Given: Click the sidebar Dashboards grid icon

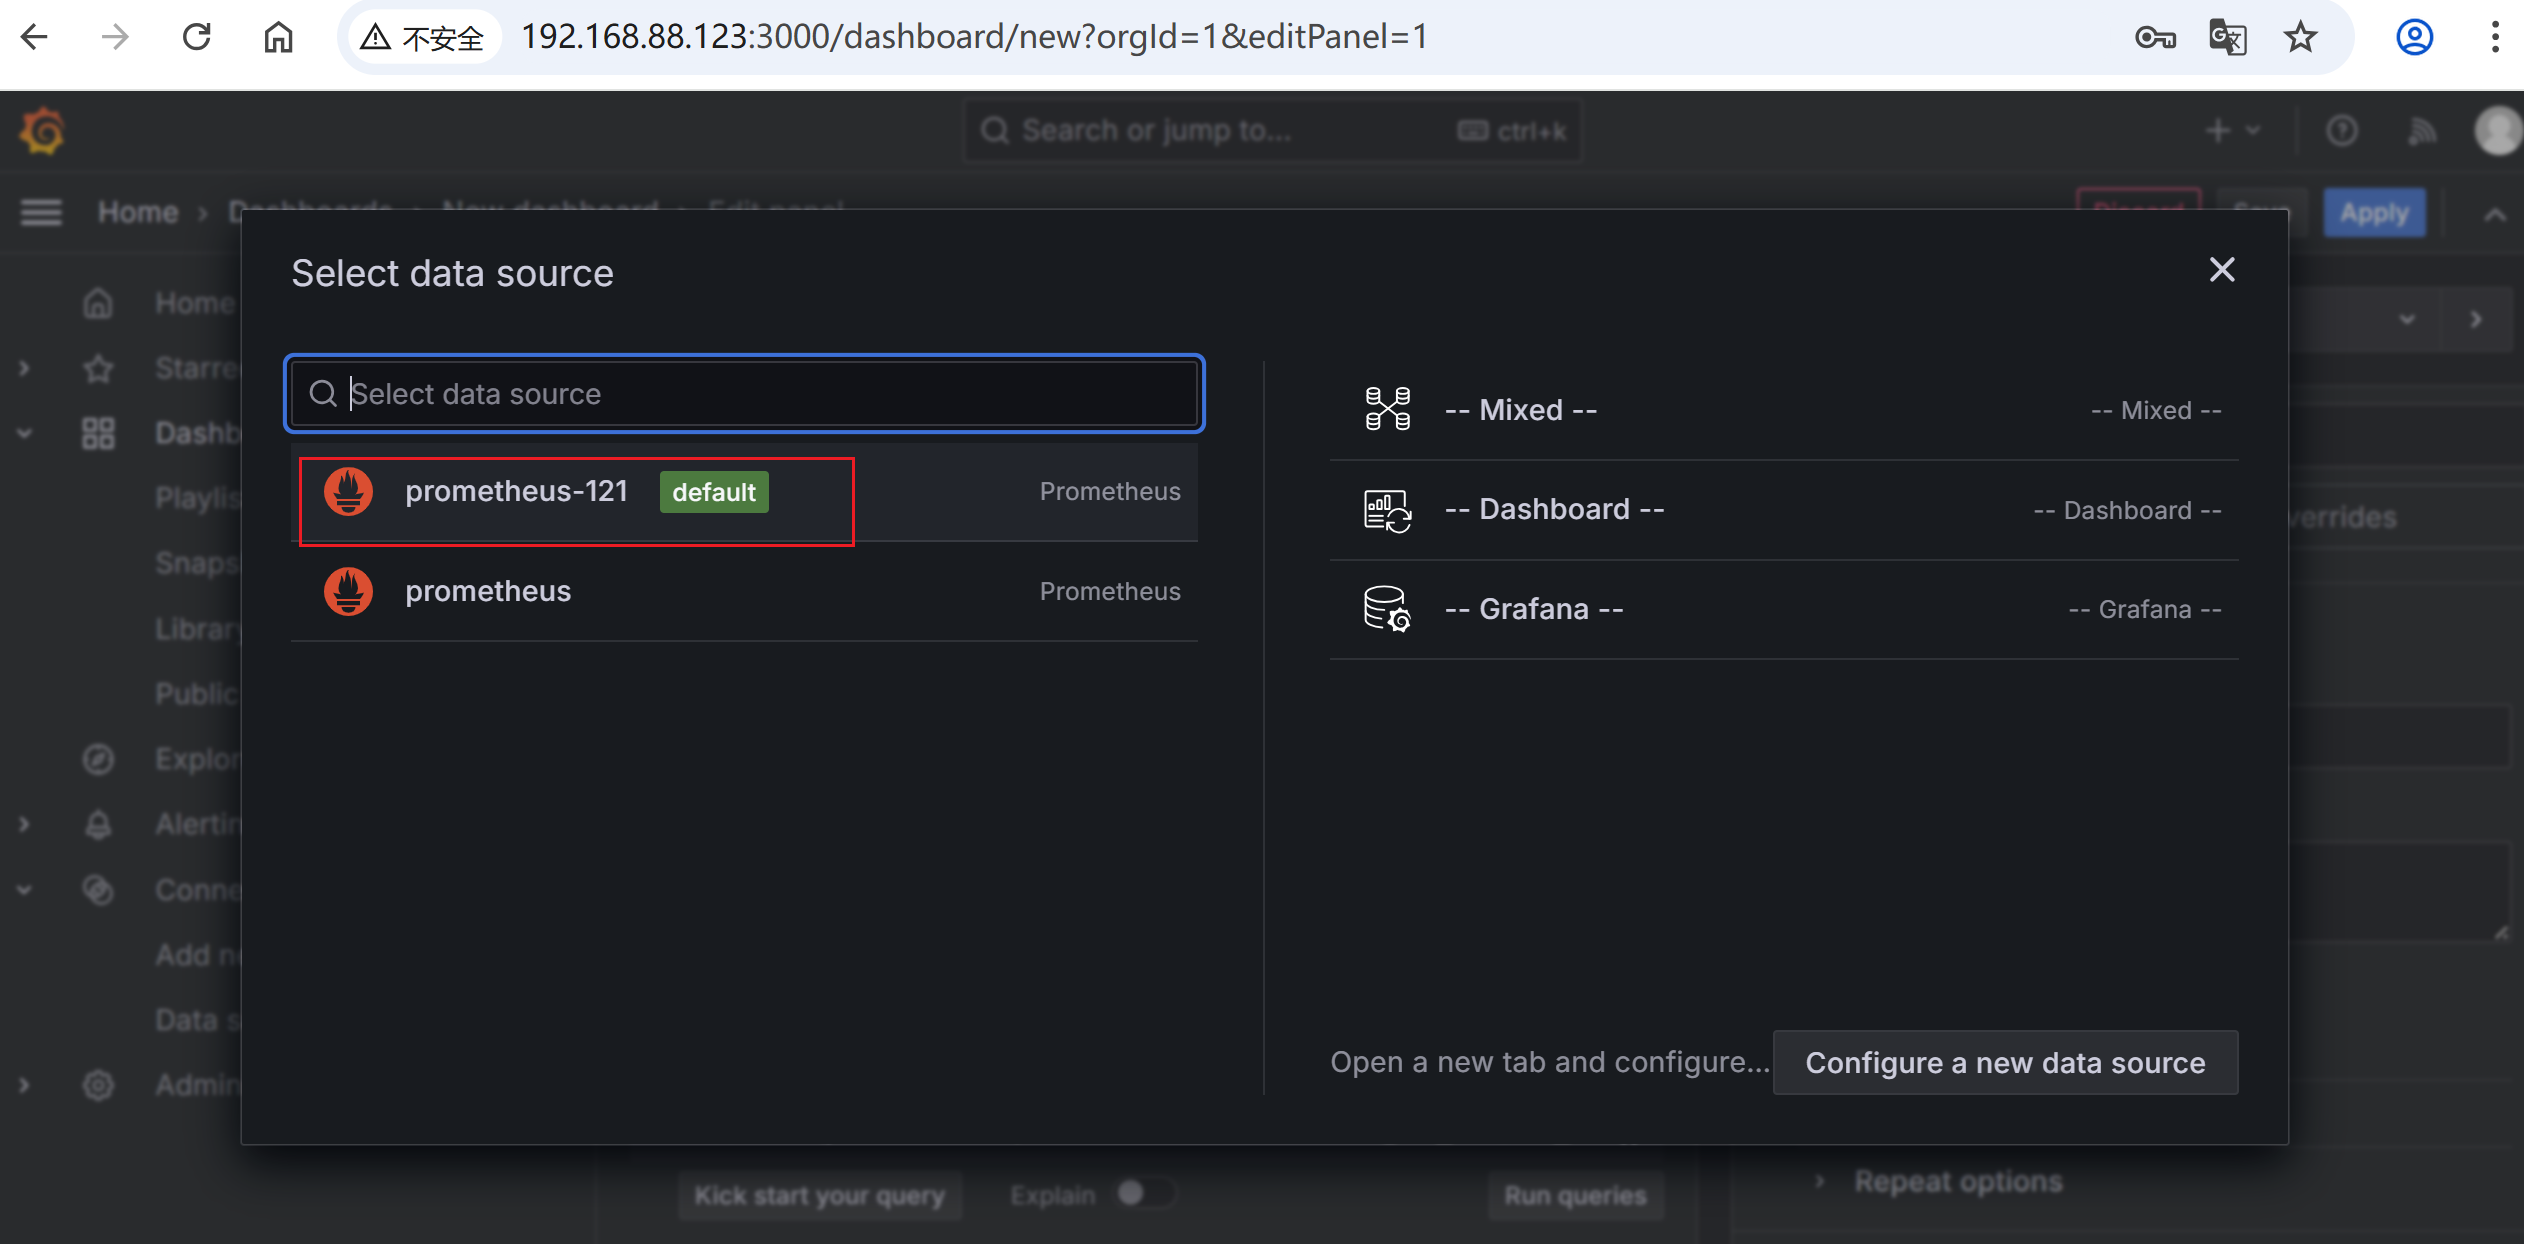Looking at the screenshot, I should 98,433.
